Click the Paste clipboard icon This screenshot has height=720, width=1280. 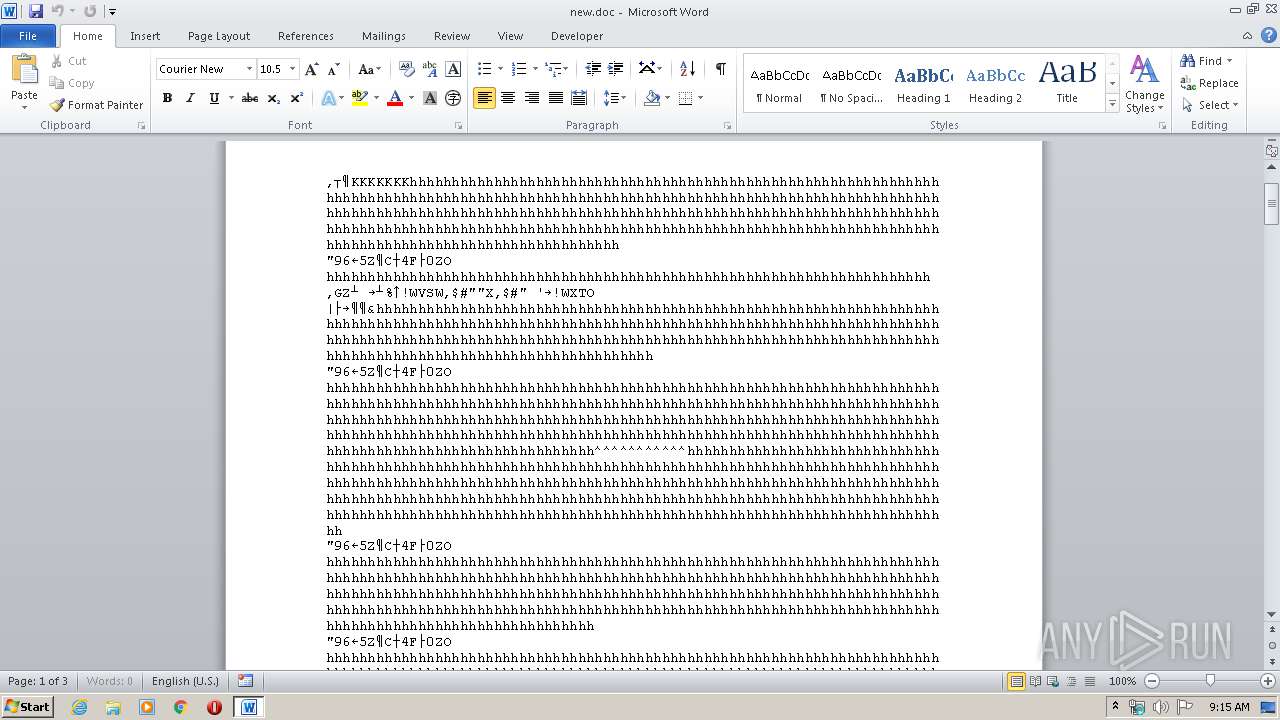[24, 70]
